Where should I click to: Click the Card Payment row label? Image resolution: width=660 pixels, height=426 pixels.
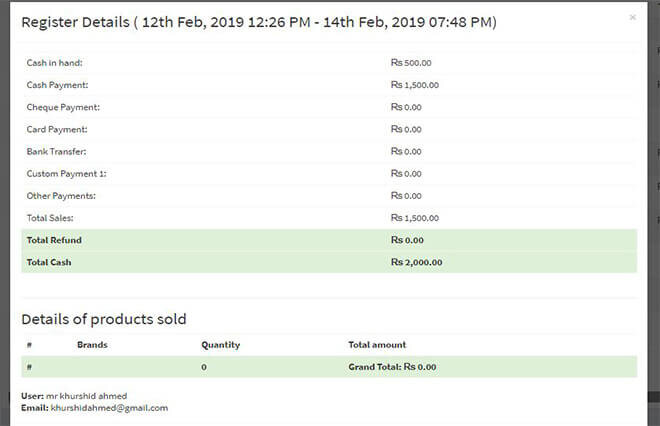click(x=57, y=129)
